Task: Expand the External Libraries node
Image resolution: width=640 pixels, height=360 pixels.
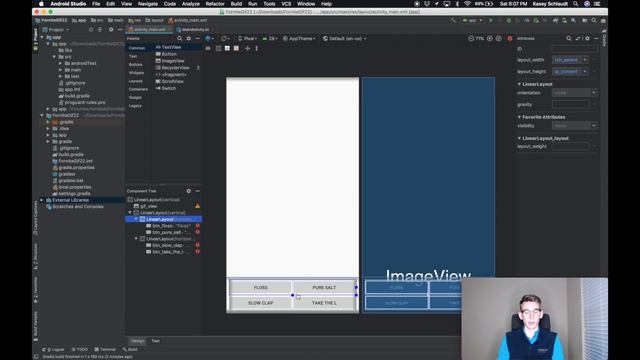Action: pyautogui.click(x=42, y=200)
